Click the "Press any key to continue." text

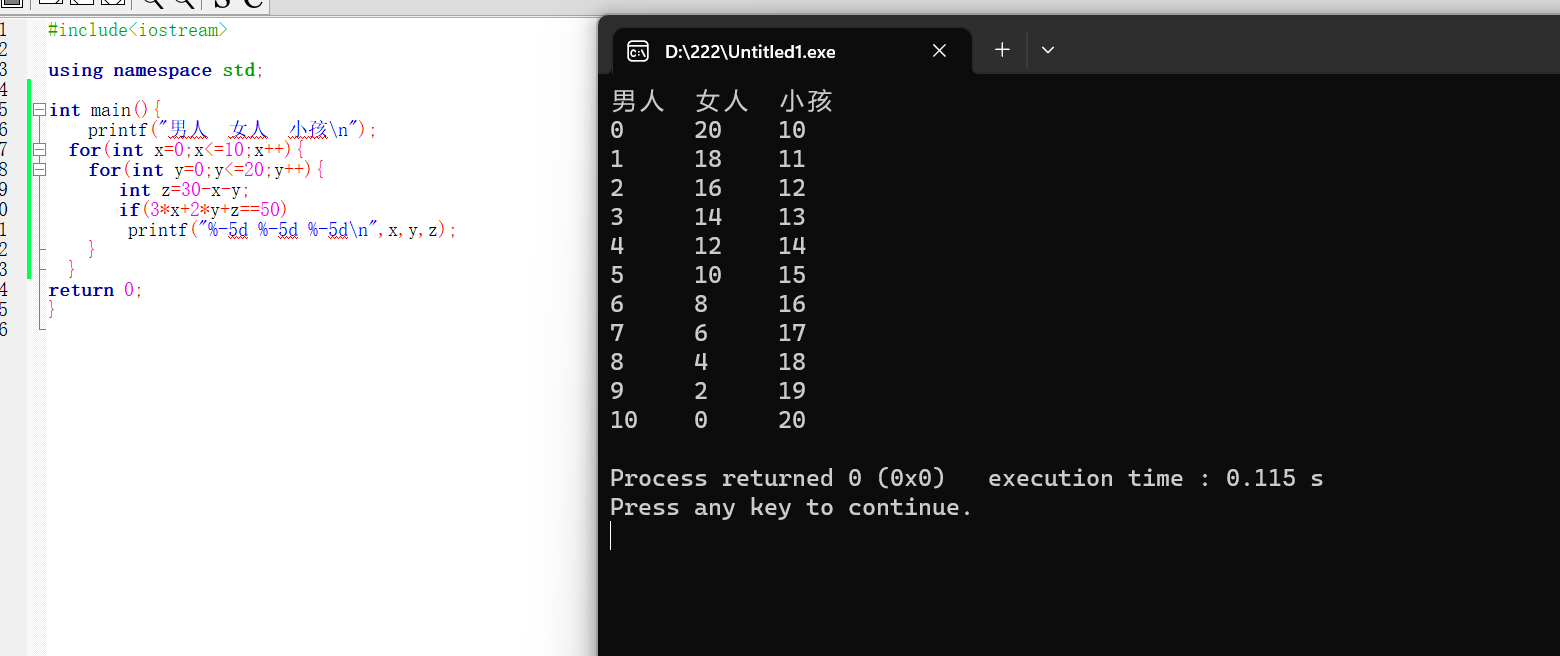[791, 507]
